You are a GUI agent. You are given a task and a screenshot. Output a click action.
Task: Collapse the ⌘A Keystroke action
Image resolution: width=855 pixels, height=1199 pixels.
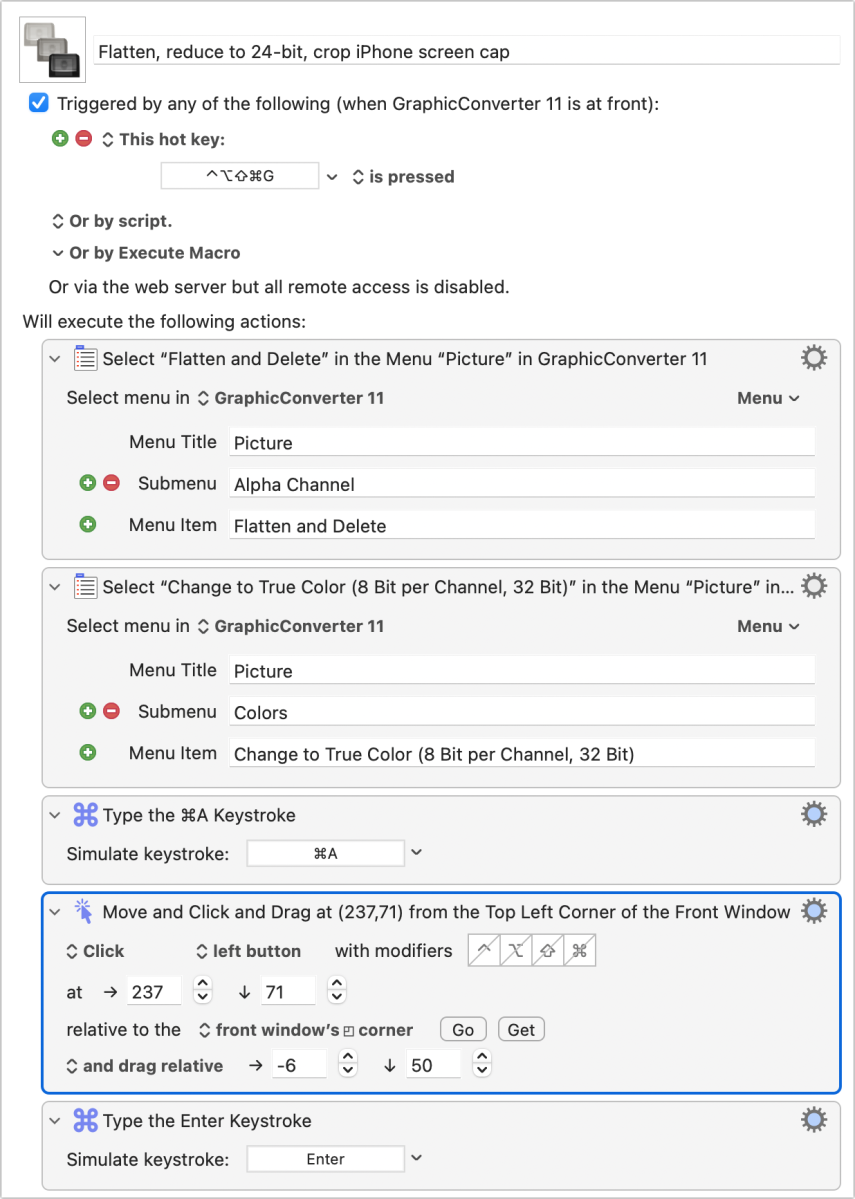(55, 815)
